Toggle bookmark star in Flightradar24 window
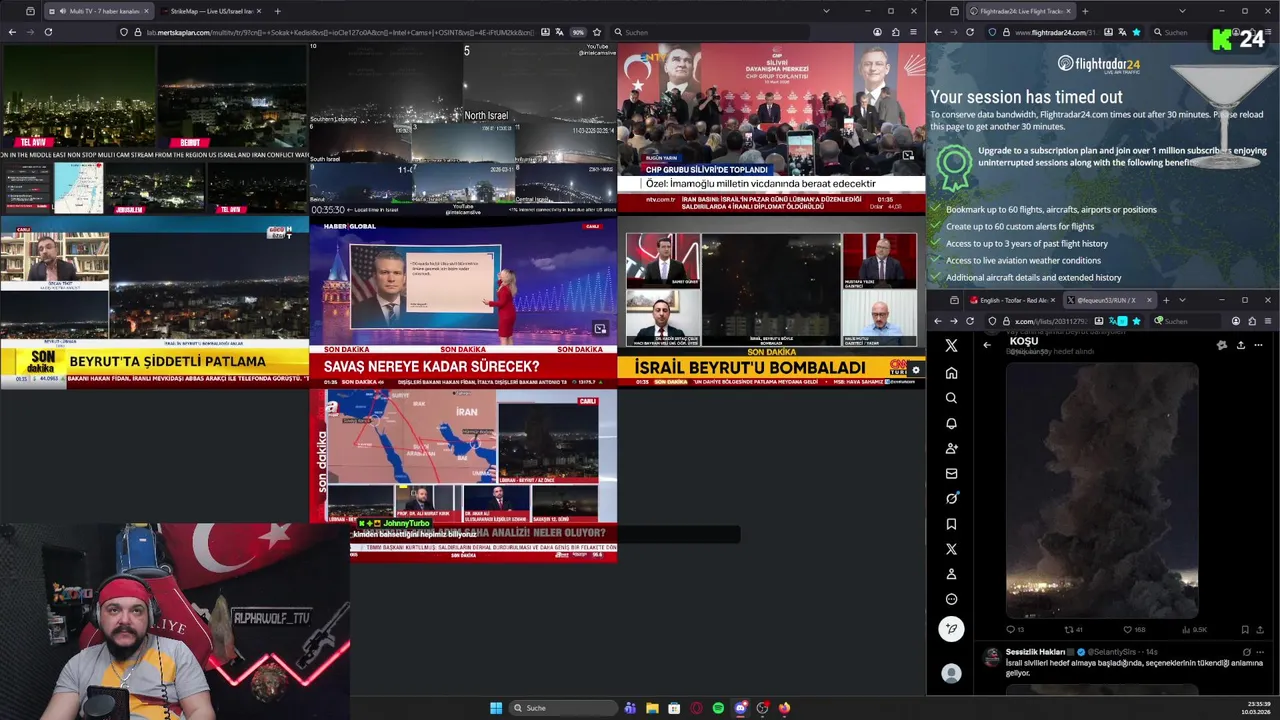 point(1136,32)
